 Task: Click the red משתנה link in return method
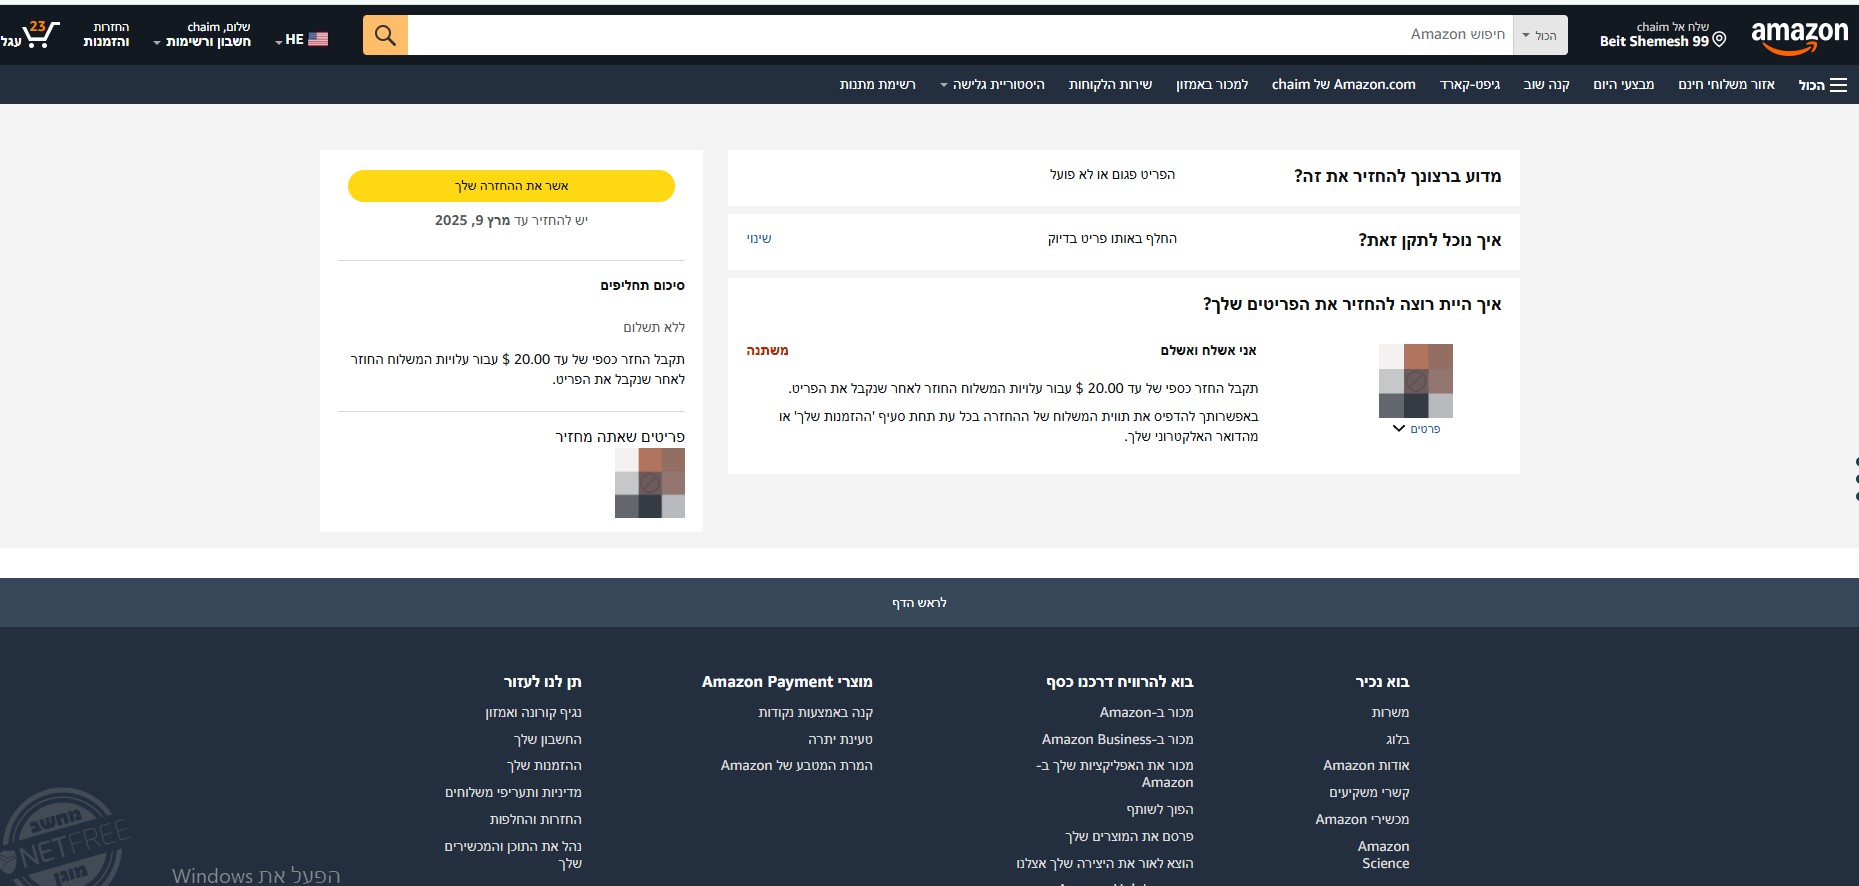pyautogui.click(x=767, y=351)
